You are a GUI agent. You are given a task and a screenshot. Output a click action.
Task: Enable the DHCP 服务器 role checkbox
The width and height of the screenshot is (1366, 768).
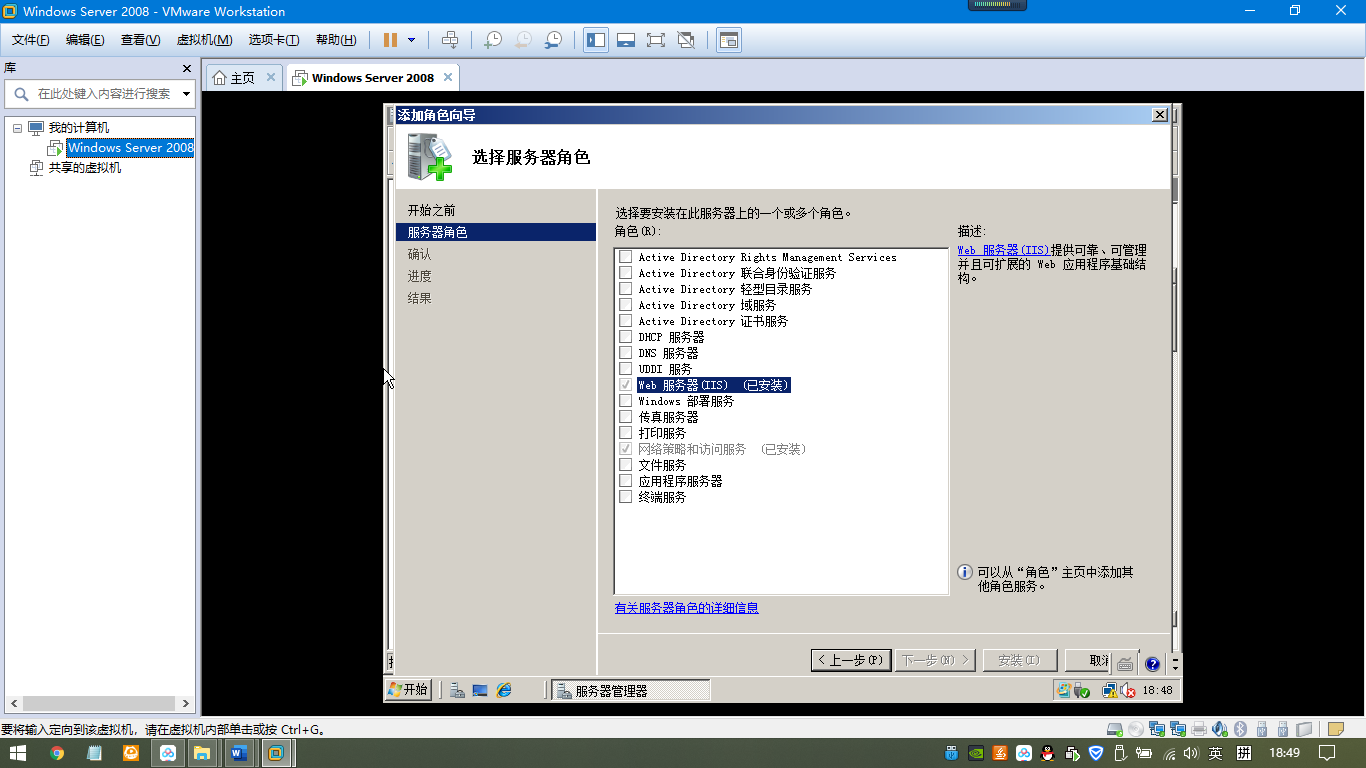tap(626, 337)
